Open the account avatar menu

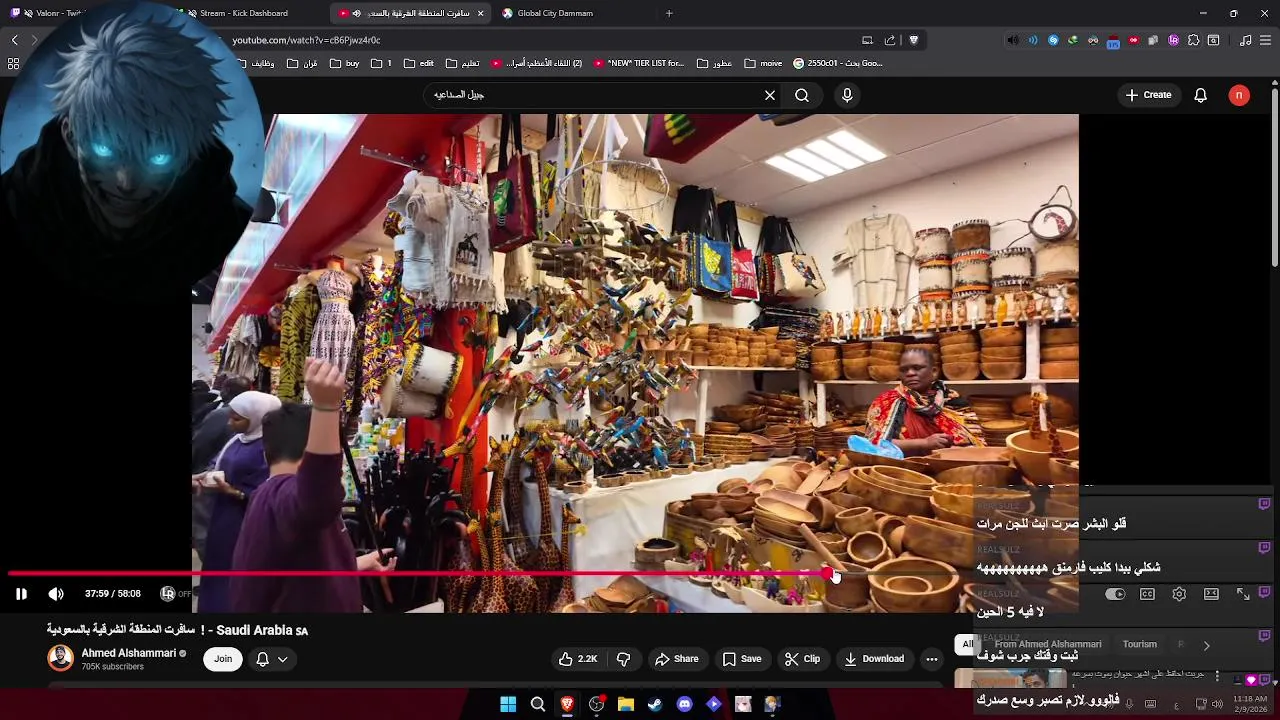click(x=1239, y=95)
